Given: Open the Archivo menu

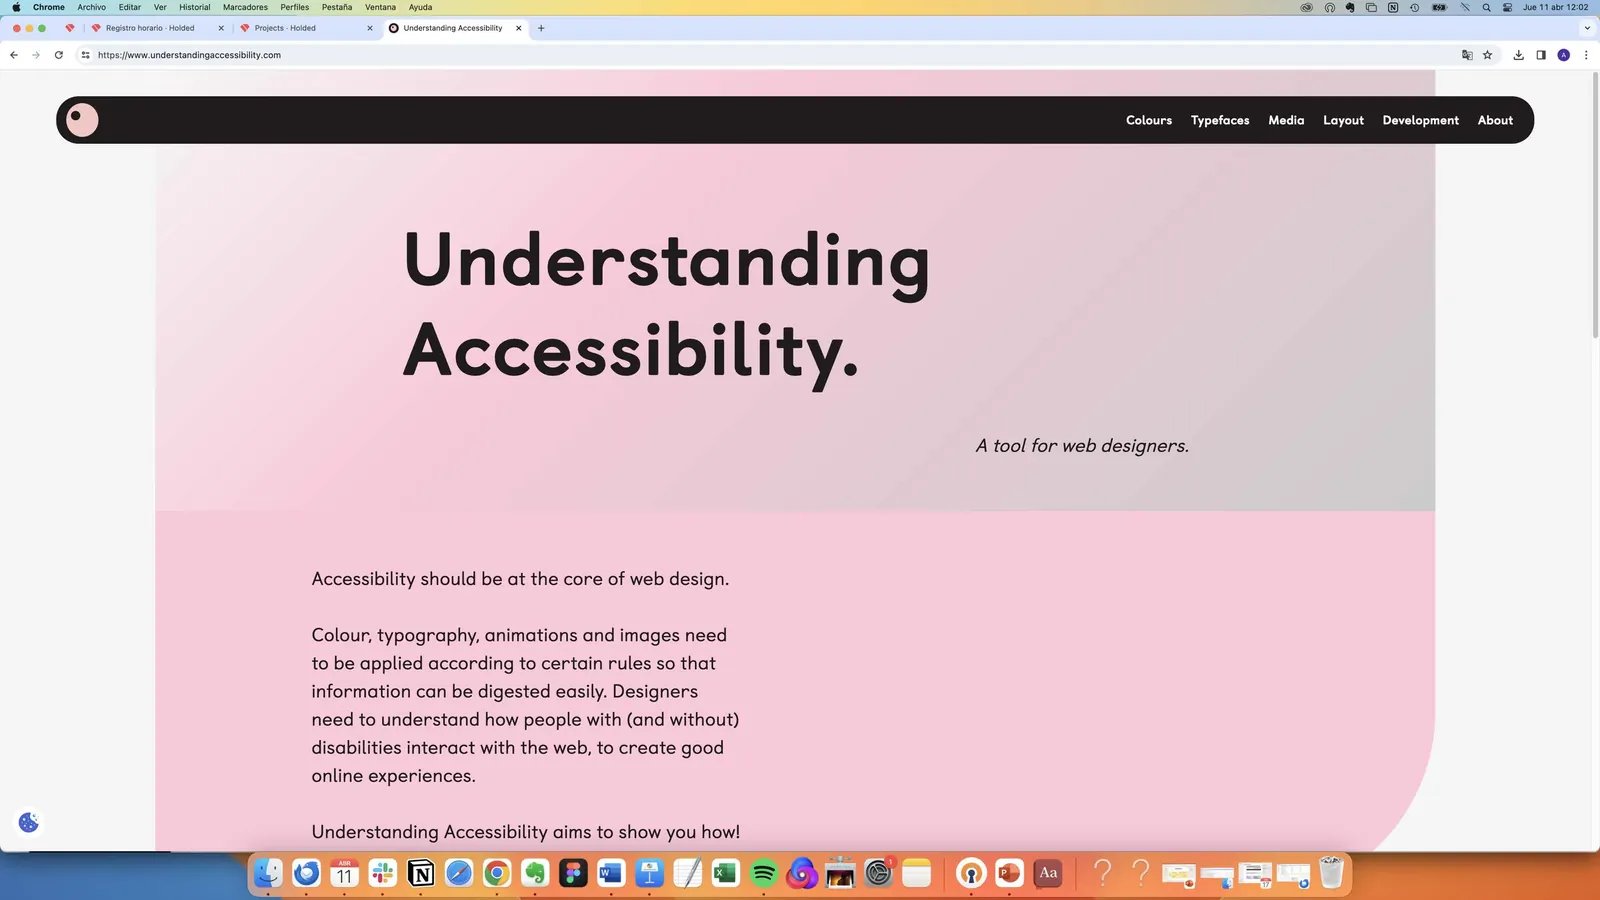Looking at the screenshot, I should (x=92, y=7).
